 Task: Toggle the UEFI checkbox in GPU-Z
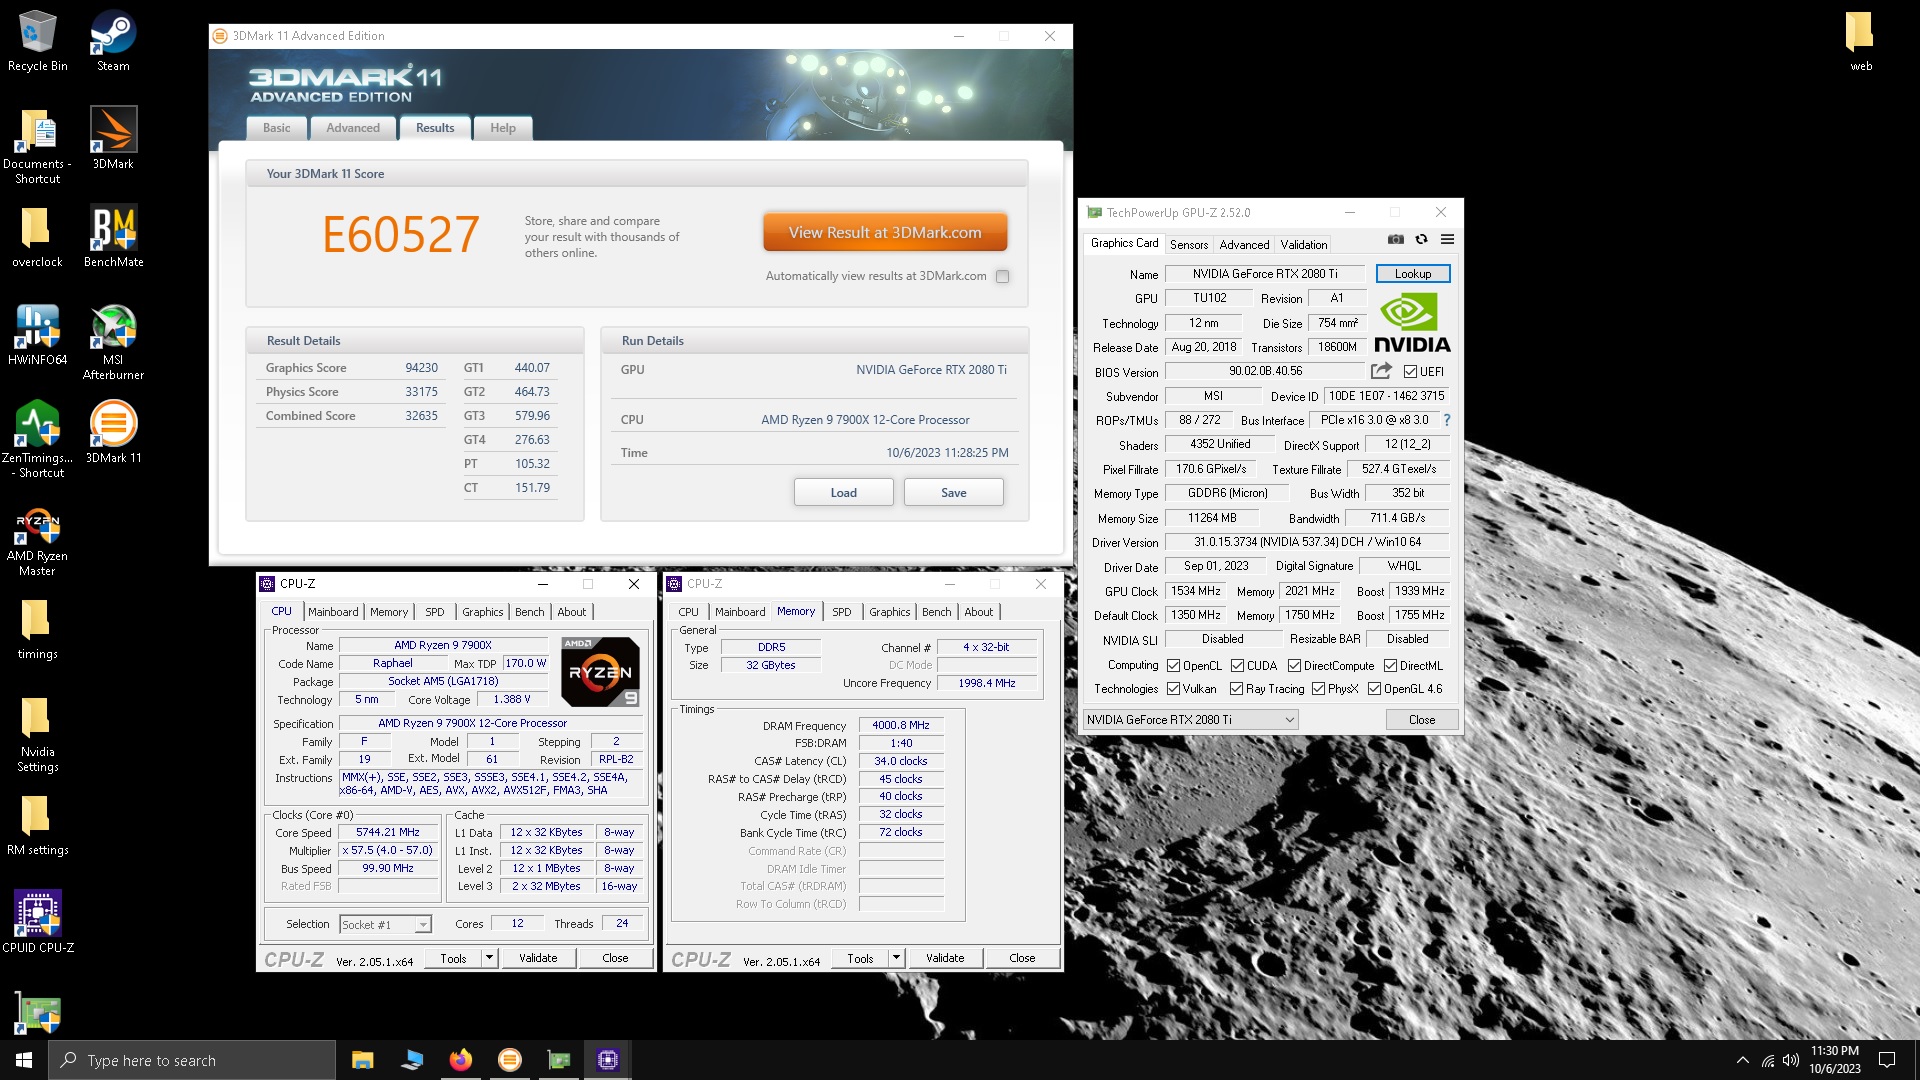coord(1410,372)
